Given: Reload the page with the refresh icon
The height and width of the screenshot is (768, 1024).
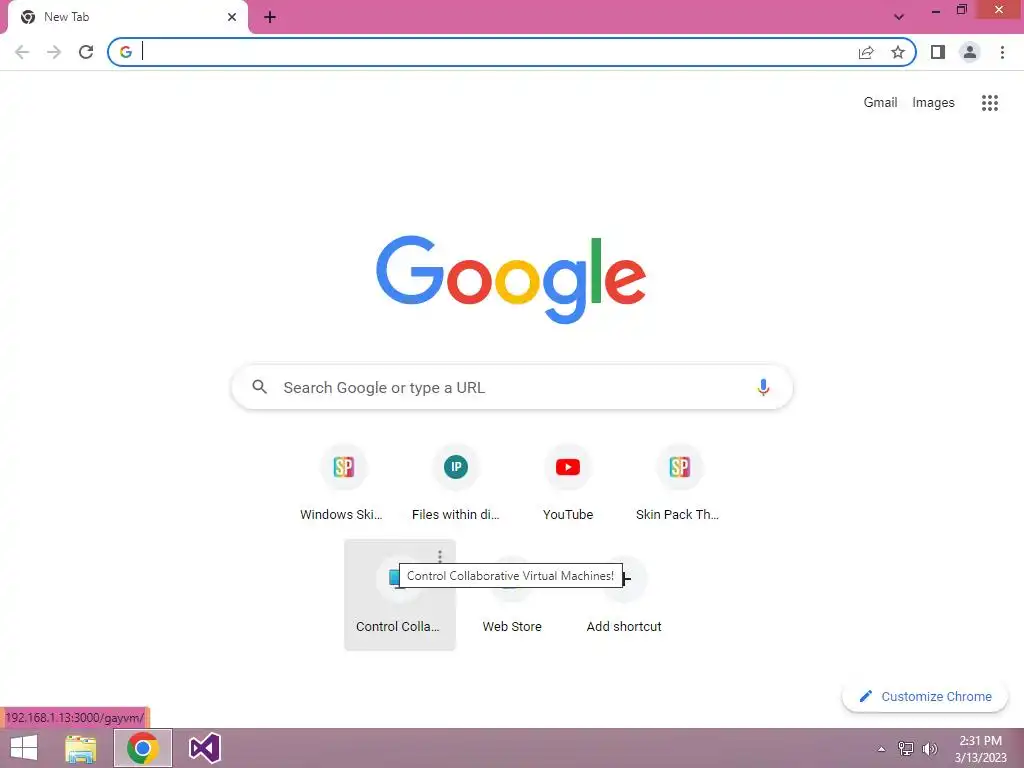Looking at the screenshot, I should pyautogui.click(x=86, y=52).
